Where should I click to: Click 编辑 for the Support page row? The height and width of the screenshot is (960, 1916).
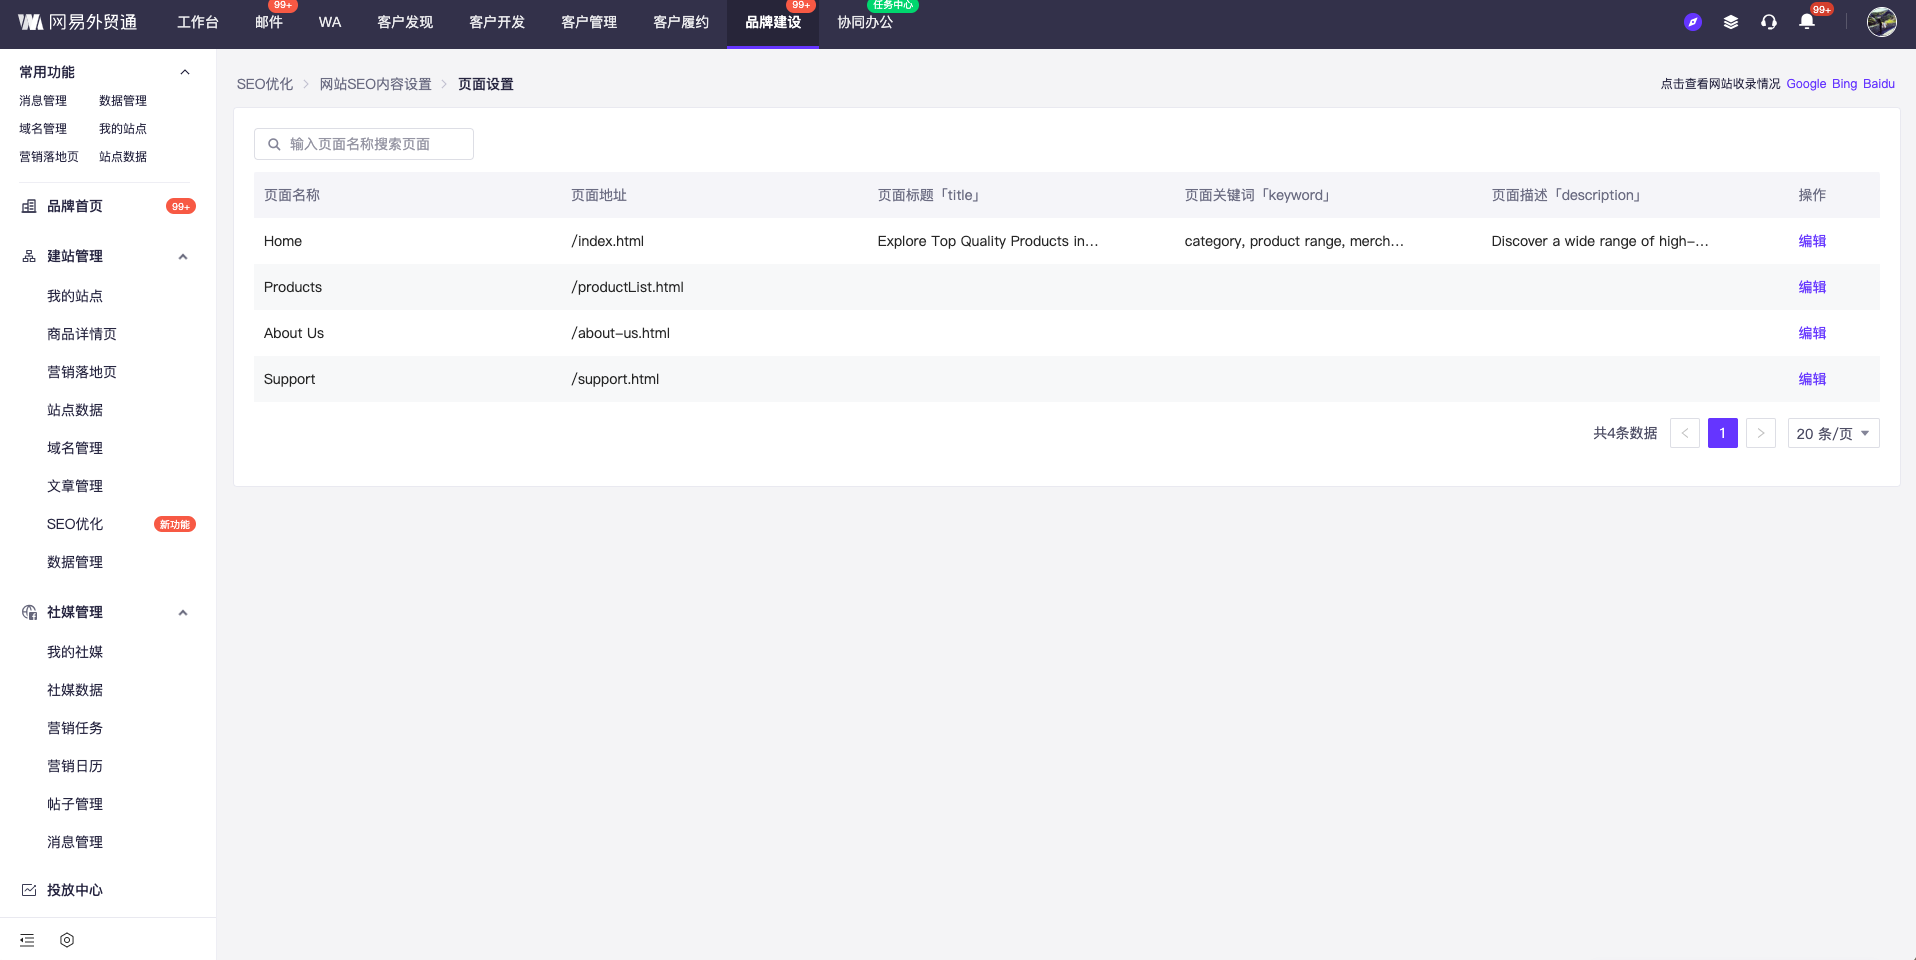(1811, 379)
